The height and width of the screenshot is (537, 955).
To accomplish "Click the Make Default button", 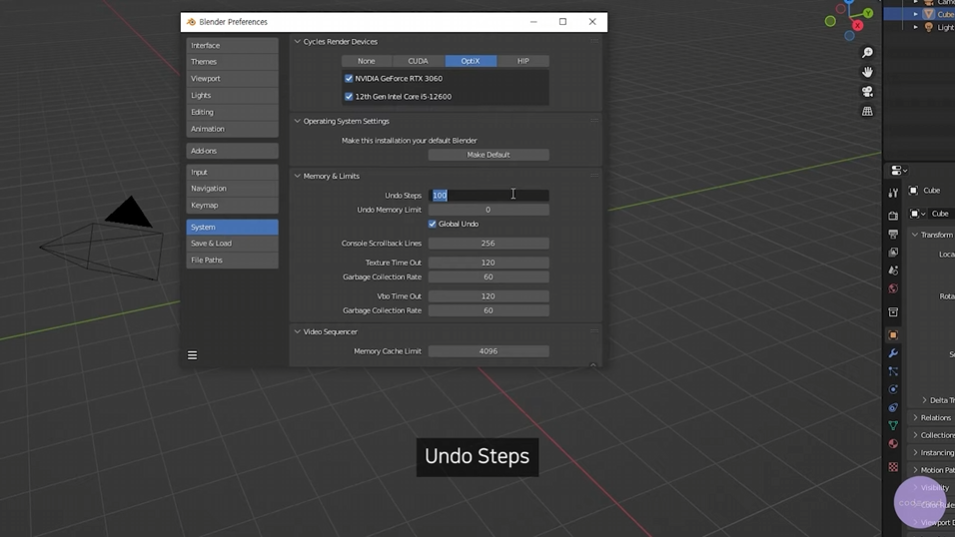I will point(488,155).
